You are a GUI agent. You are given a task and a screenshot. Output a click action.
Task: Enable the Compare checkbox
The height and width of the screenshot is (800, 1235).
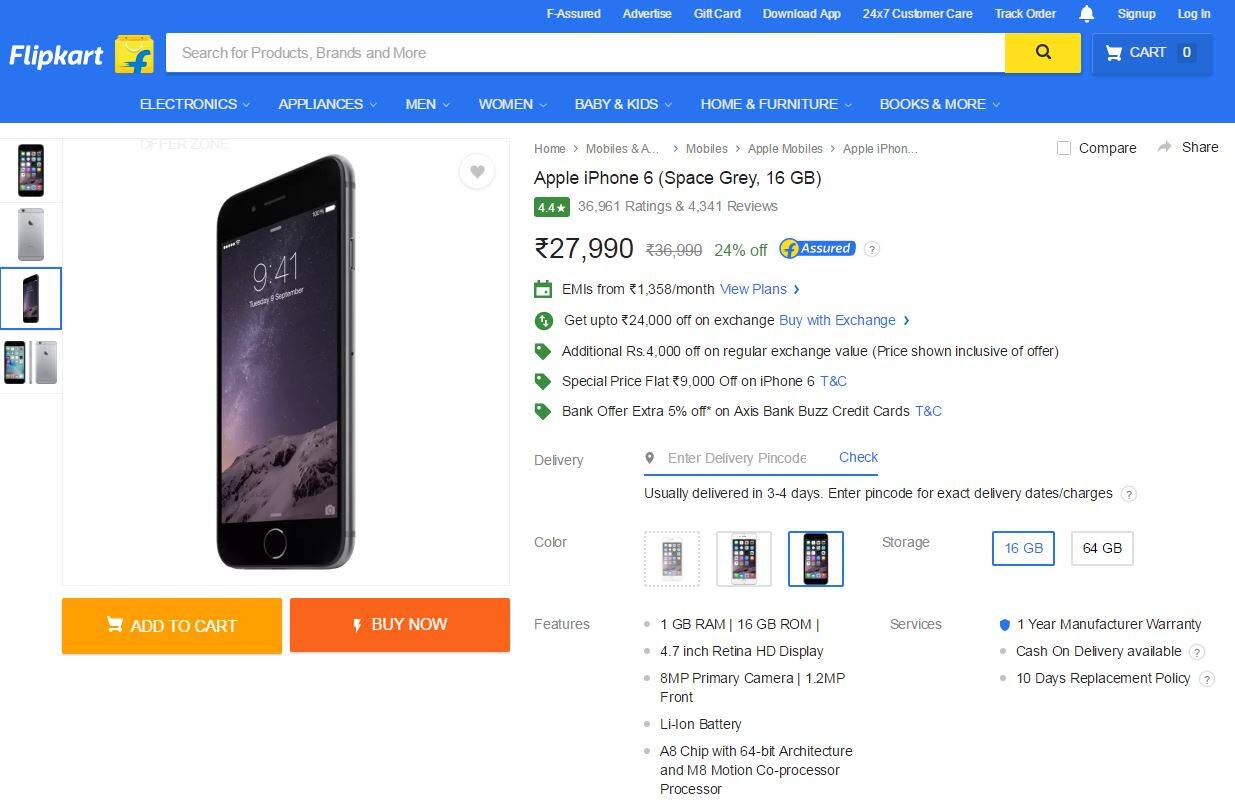click(x=1063, y=148)
